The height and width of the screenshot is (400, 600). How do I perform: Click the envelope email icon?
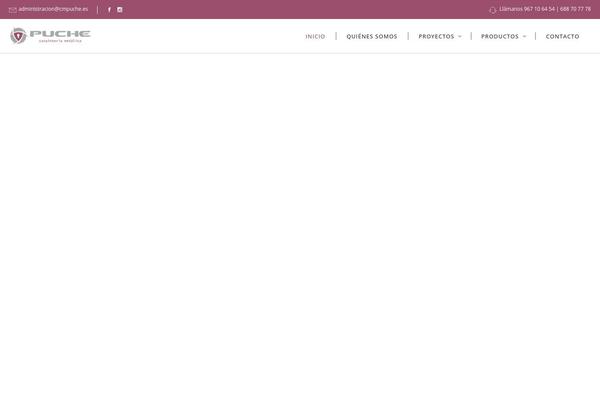[x=13, y=10]
